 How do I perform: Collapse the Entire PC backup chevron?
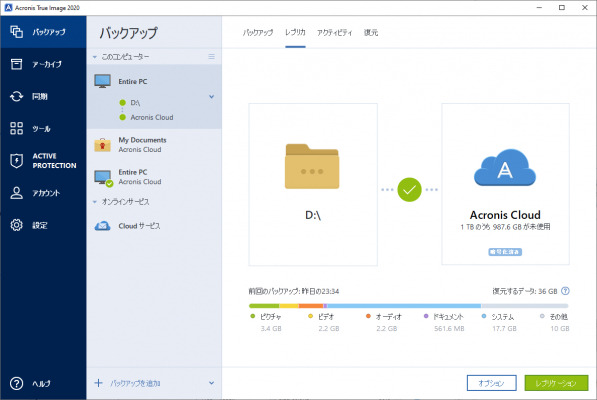[x=212, y=97]
